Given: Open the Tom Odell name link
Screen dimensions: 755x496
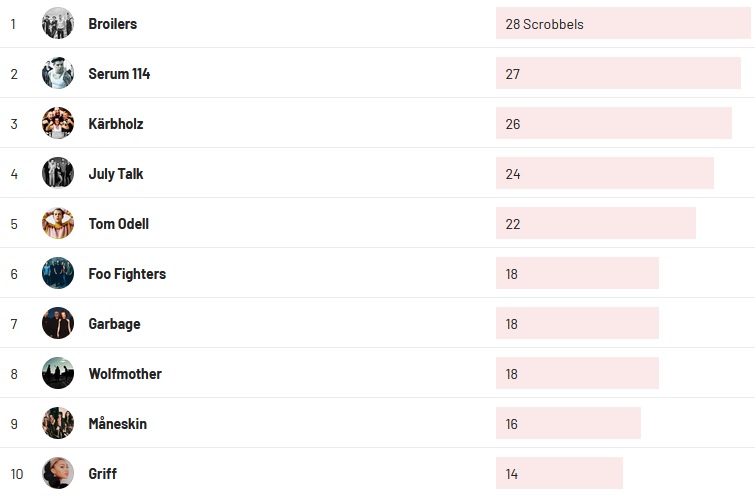Looking at the screenshot, I should (x=118, y=224).
